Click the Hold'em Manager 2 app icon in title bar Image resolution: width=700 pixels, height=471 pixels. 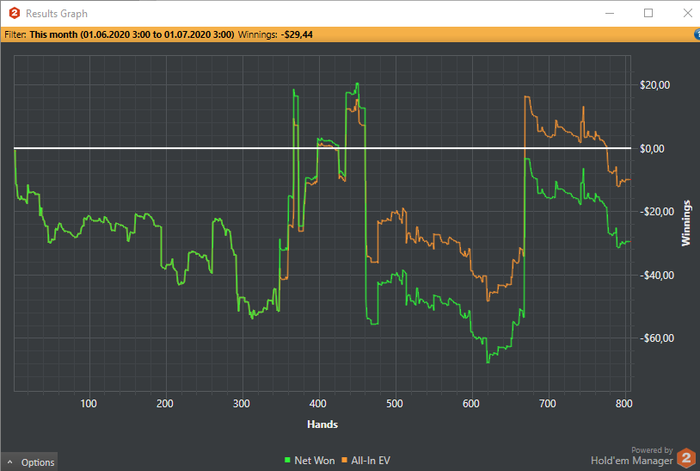(14, 13)
